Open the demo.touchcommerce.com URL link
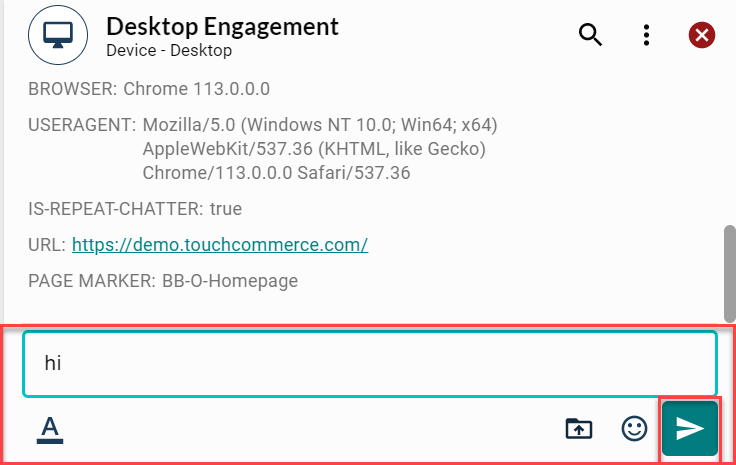This screenshot has width=736, height=465. 220,244
